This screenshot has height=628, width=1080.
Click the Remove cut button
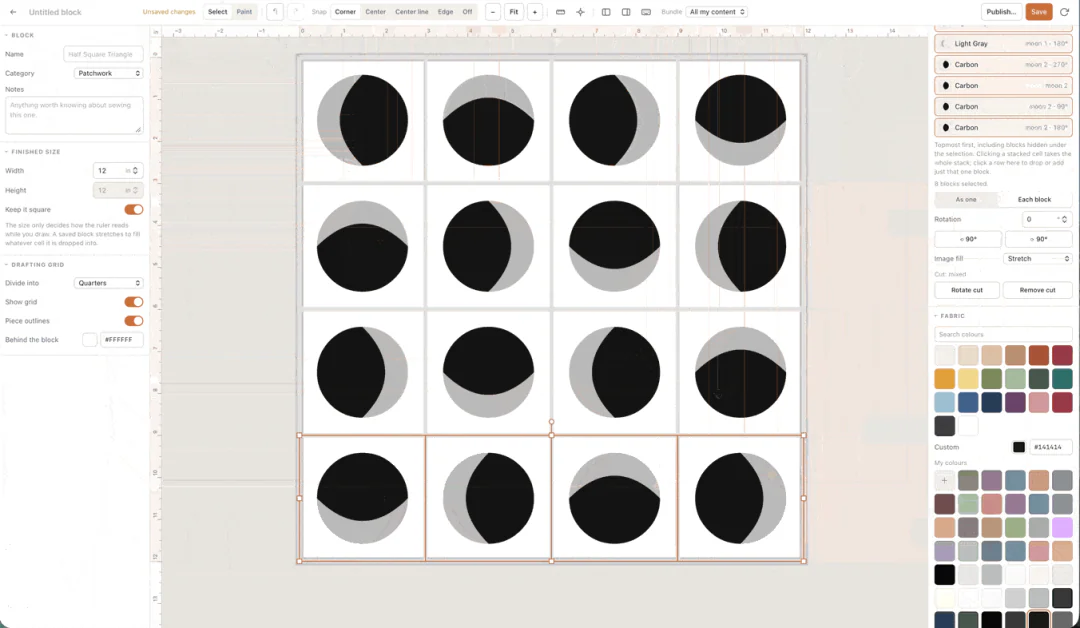click(x=1037, y=290)
